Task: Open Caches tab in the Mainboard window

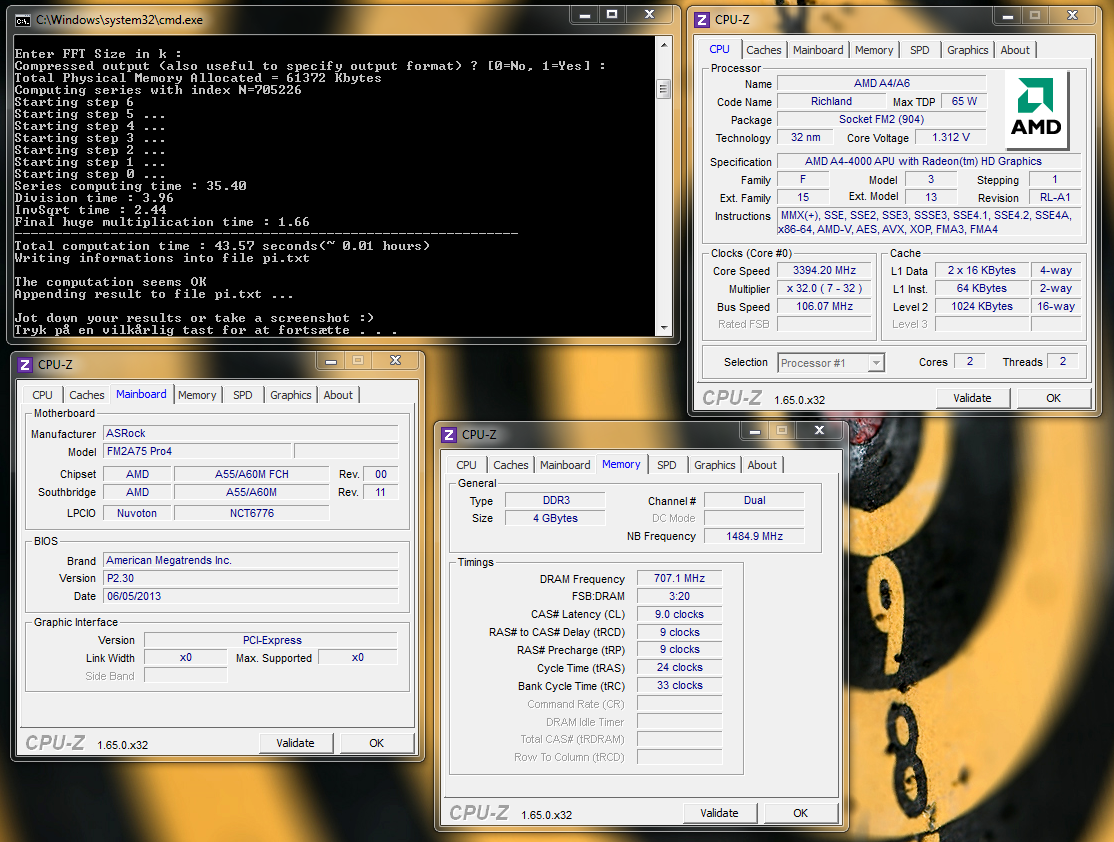Action: (x=87, y=394)
